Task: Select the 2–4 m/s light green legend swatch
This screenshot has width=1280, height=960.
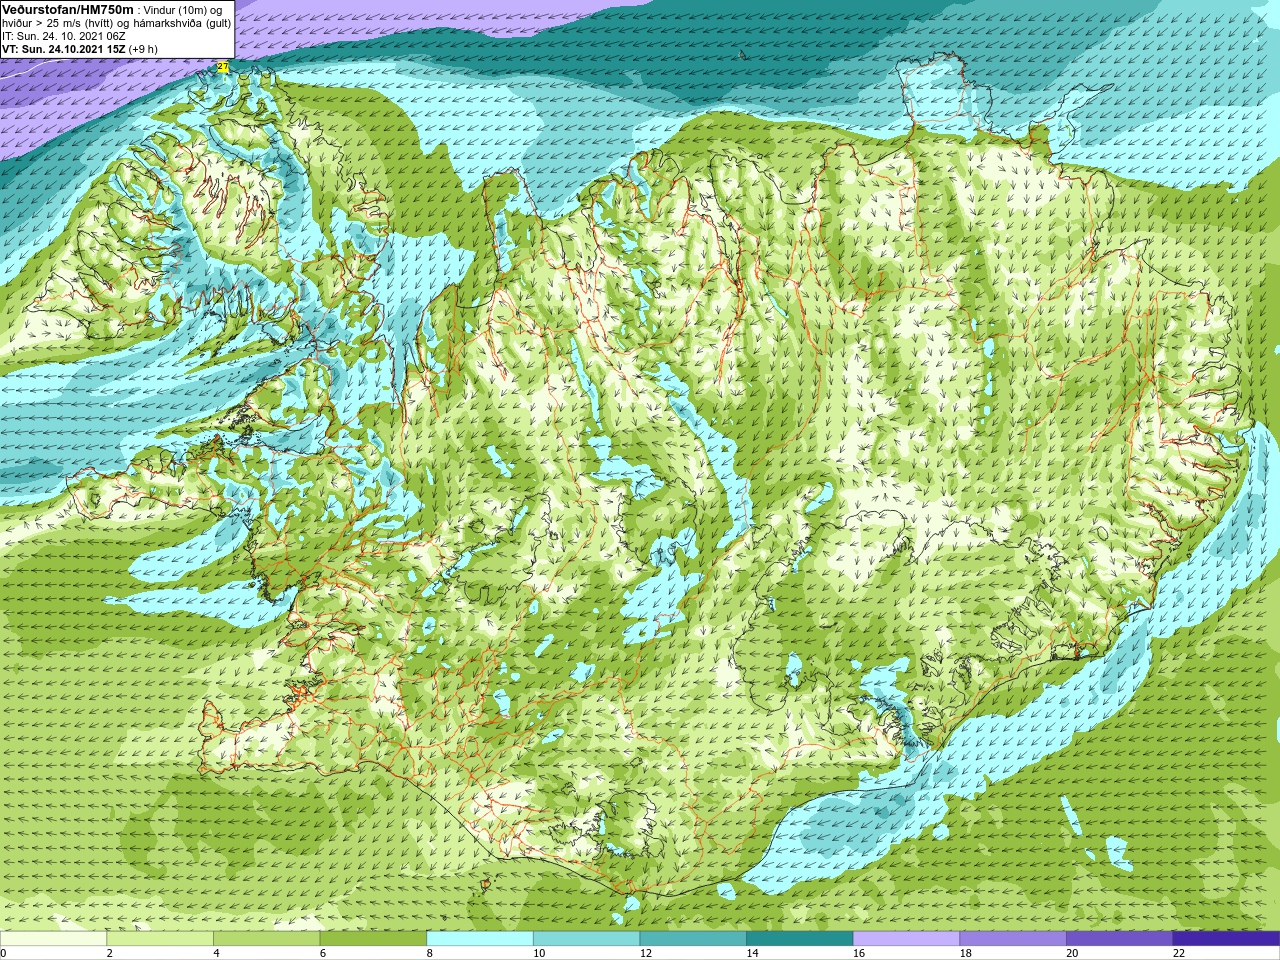Action: [160, 939]
